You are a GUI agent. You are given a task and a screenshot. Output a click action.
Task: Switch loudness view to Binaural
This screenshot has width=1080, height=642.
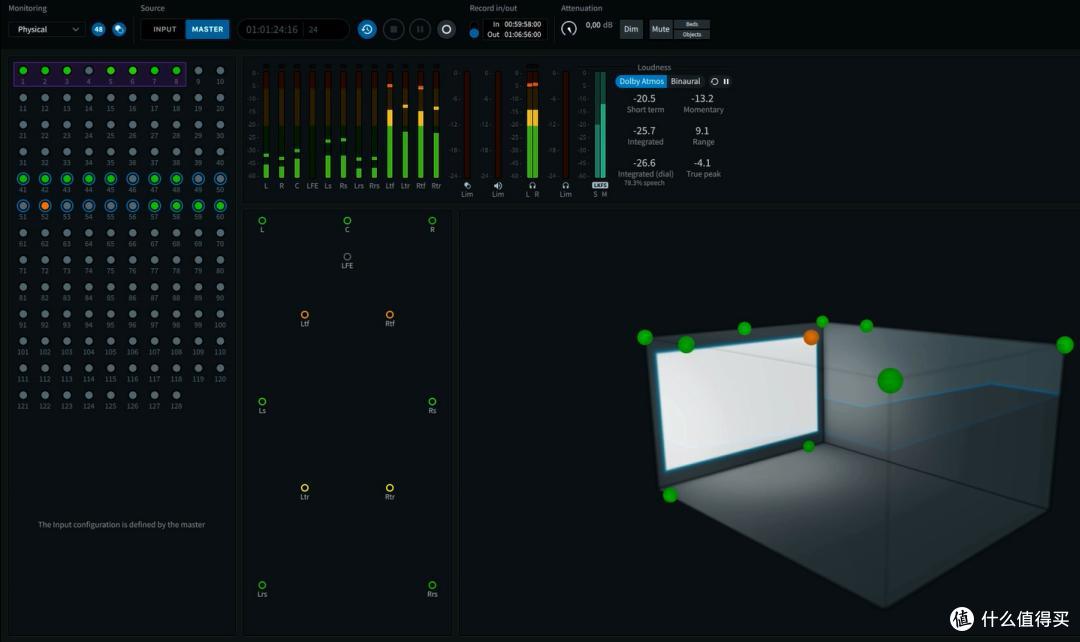pyautogui.click(x=685, y=81)
